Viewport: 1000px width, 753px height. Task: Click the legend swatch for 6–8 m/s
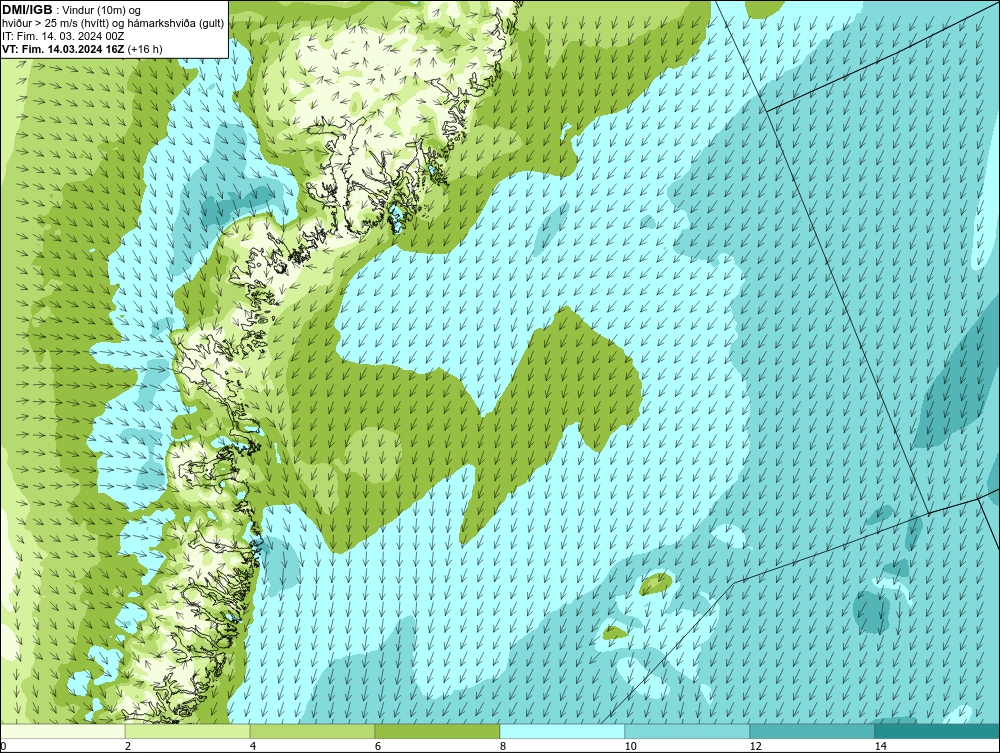[x=438, y=731]
